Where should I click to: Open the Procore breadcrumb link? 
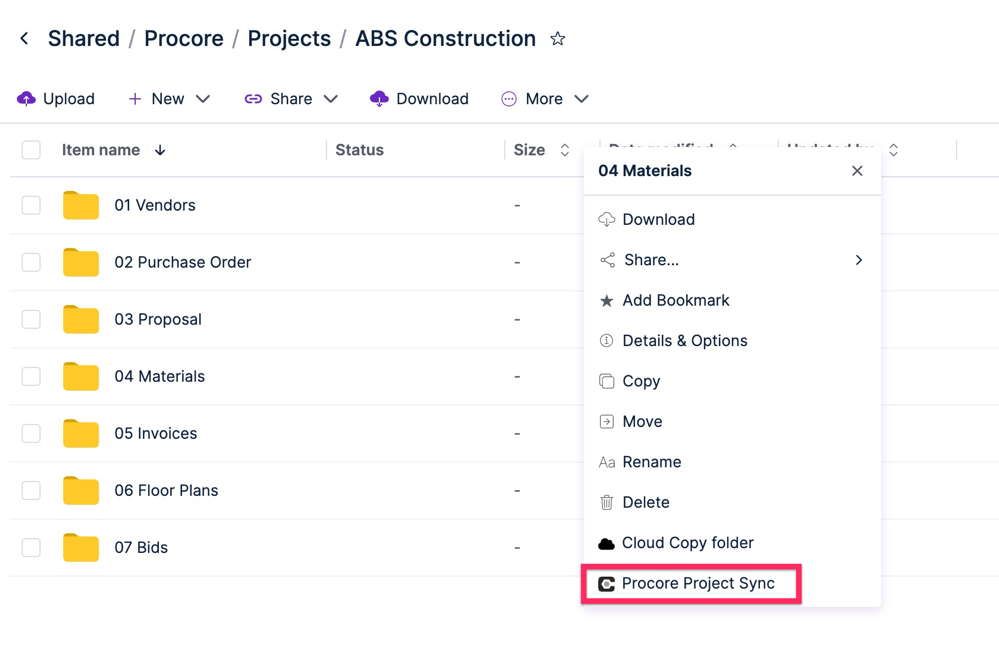183,38
